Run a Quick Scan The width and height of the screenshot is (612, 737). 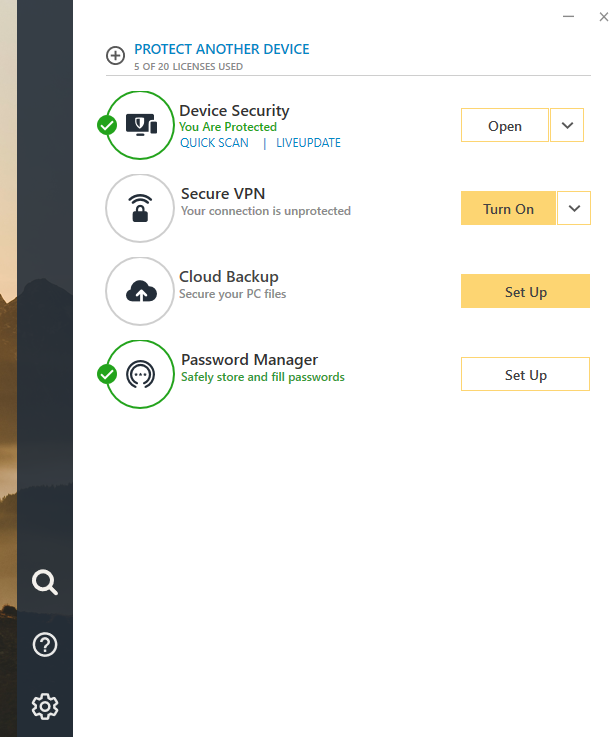pyautogui.click(x=214, y=143)
